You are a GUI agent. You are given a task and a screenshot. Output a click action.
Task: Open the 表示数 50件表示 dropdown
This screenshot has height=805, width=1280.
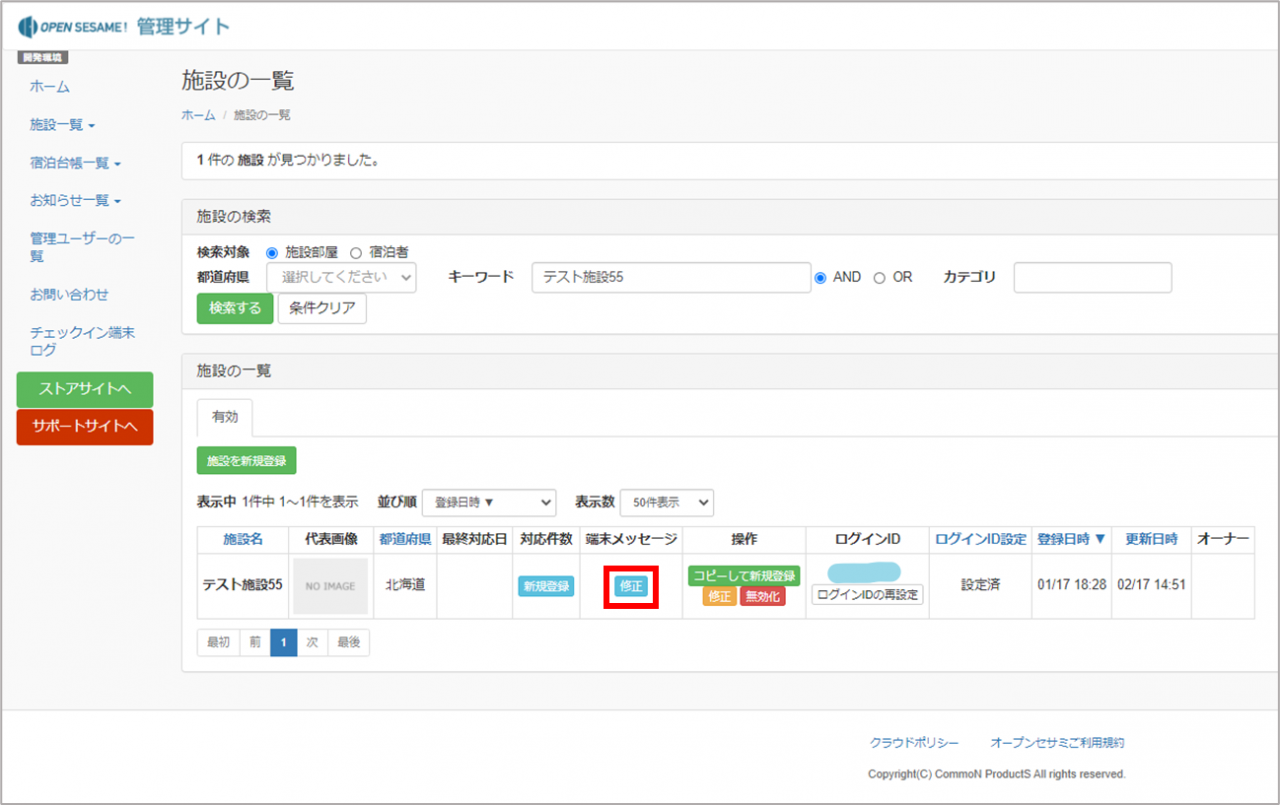667,502
